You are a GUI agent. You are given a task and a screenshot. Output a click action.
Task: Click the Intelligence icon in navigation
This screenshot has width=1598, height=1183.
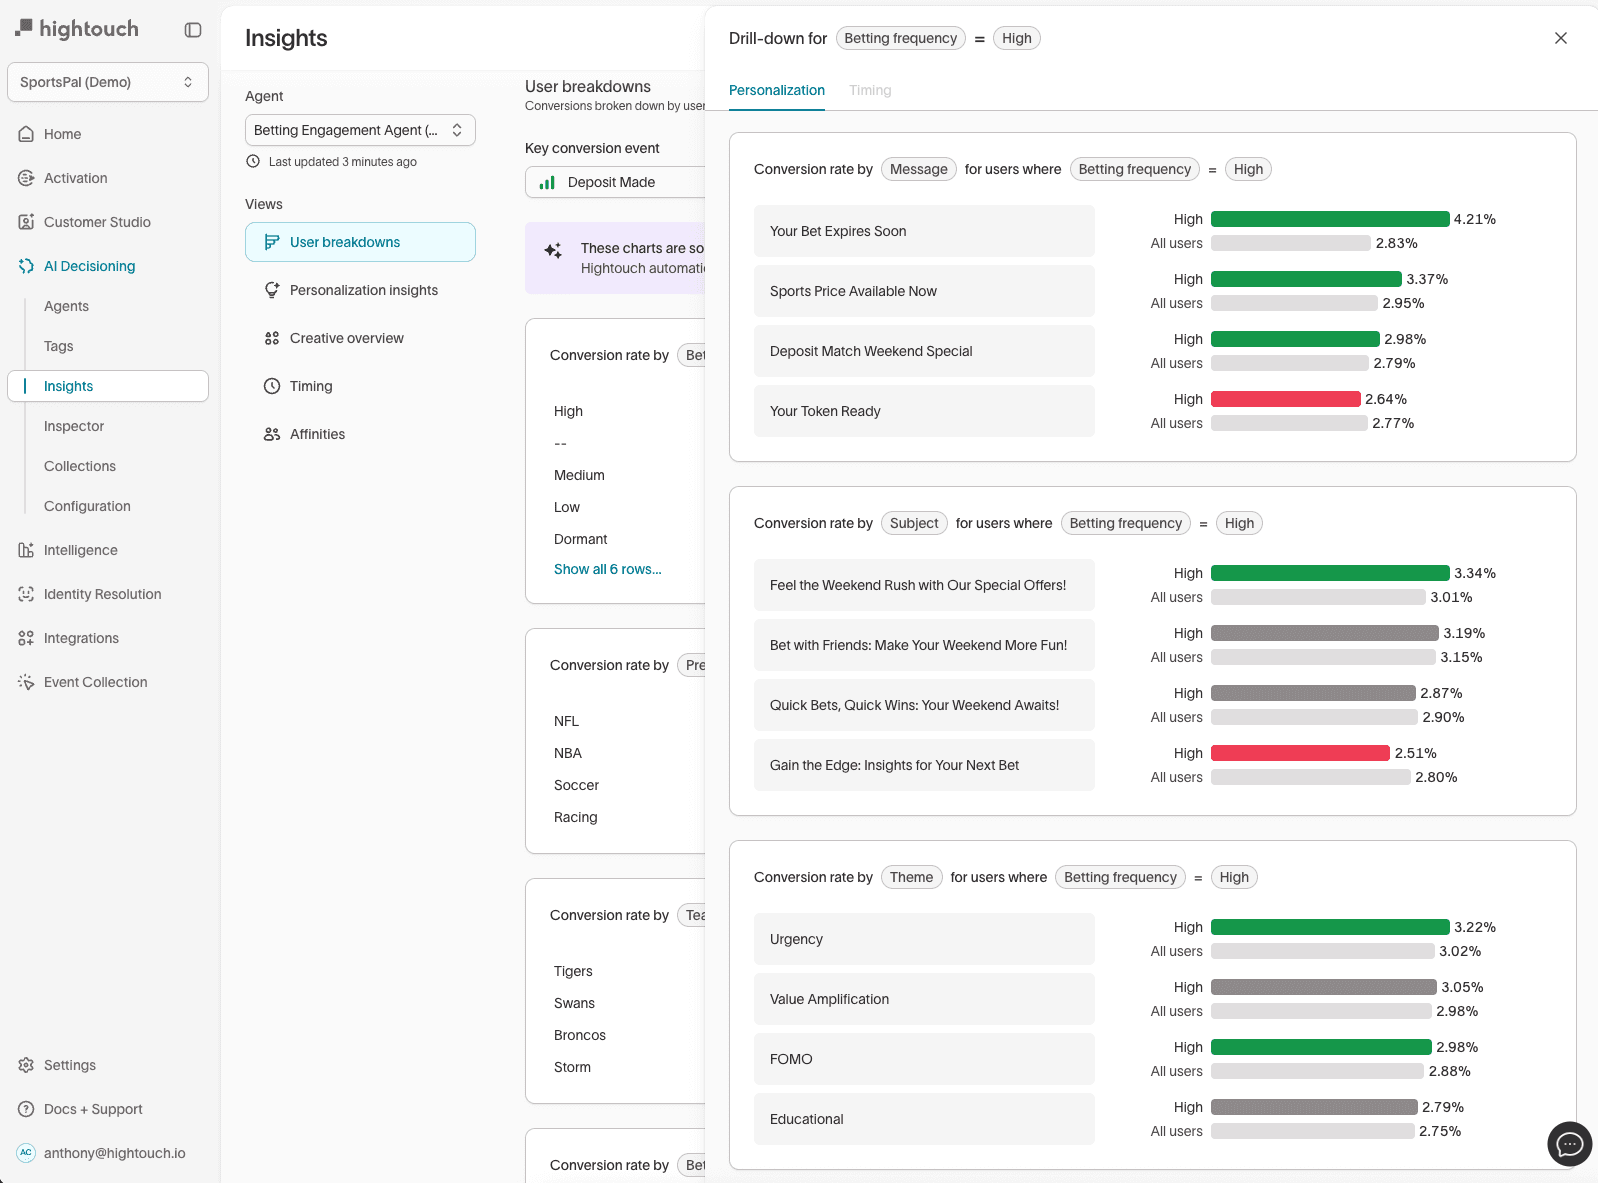click(26, 550)
